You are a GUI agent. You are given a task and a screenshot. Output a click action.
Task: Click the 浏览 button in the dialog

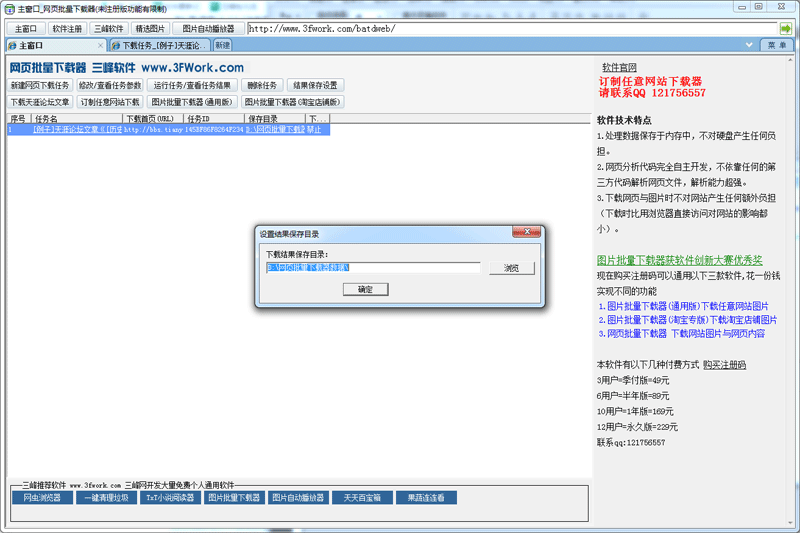click(x=512, y=268)
